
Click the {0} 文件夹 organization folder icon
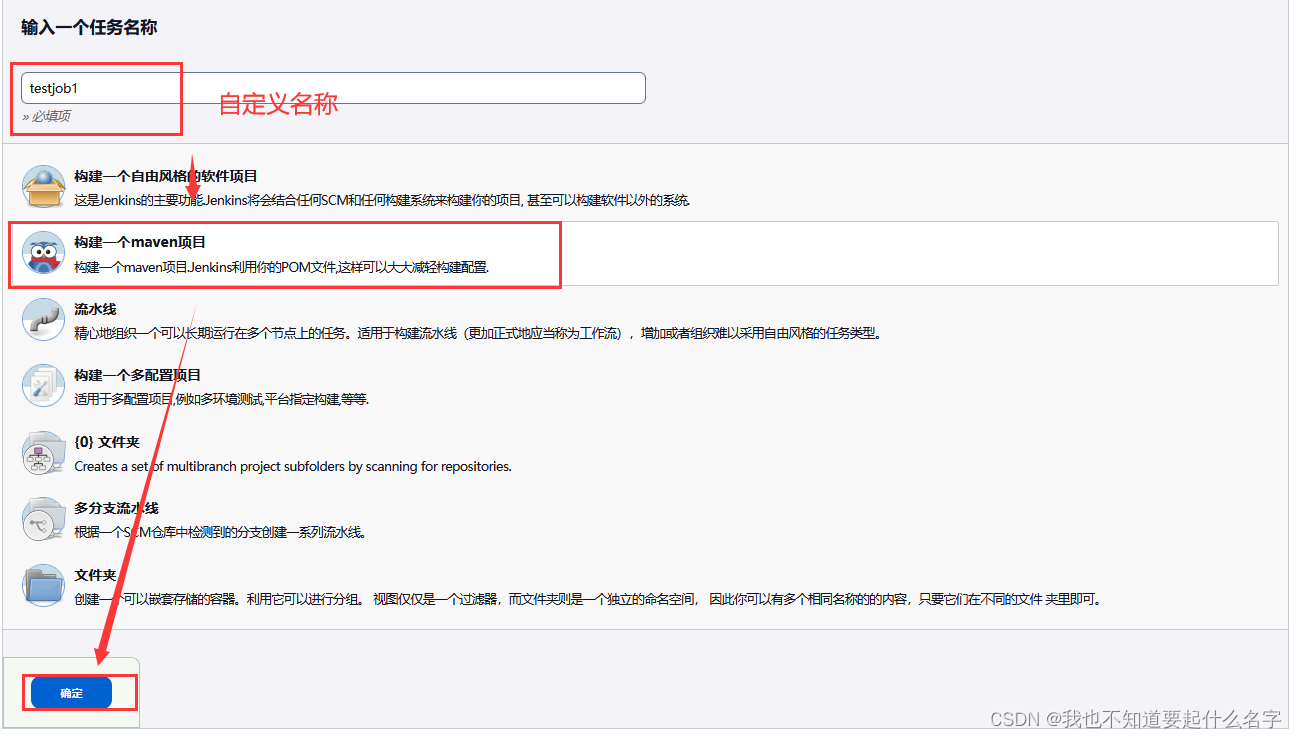click(x=44, y=453)
